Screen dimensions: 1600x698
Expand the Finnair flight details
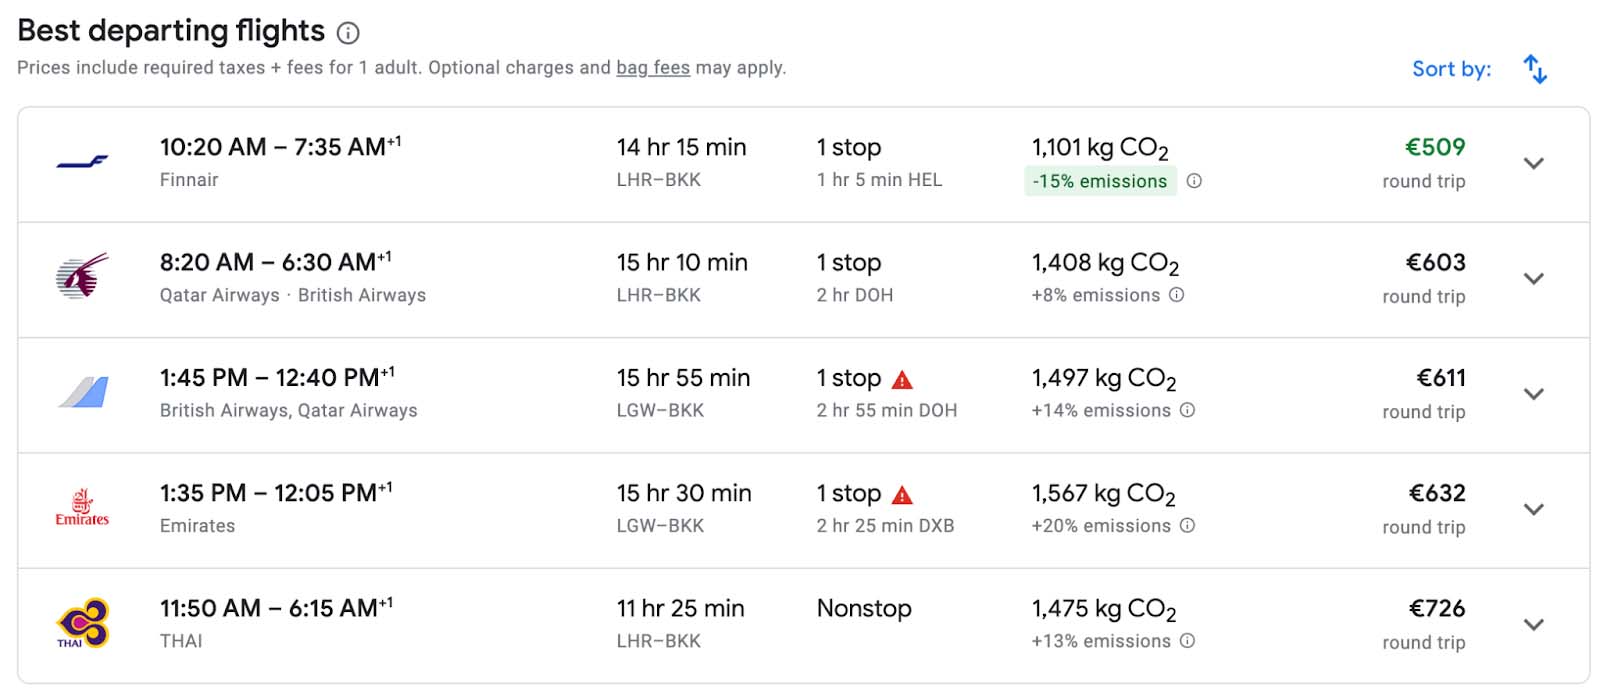click(1533, 163)
